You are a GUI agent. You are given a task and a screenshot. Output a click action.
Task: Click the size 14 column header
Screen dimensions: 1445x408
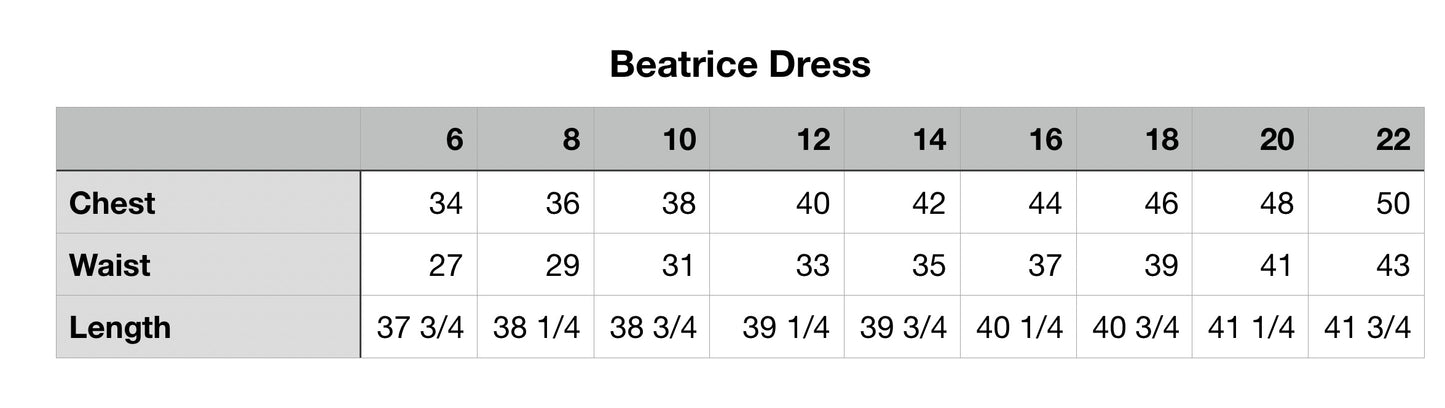(928, 140)
